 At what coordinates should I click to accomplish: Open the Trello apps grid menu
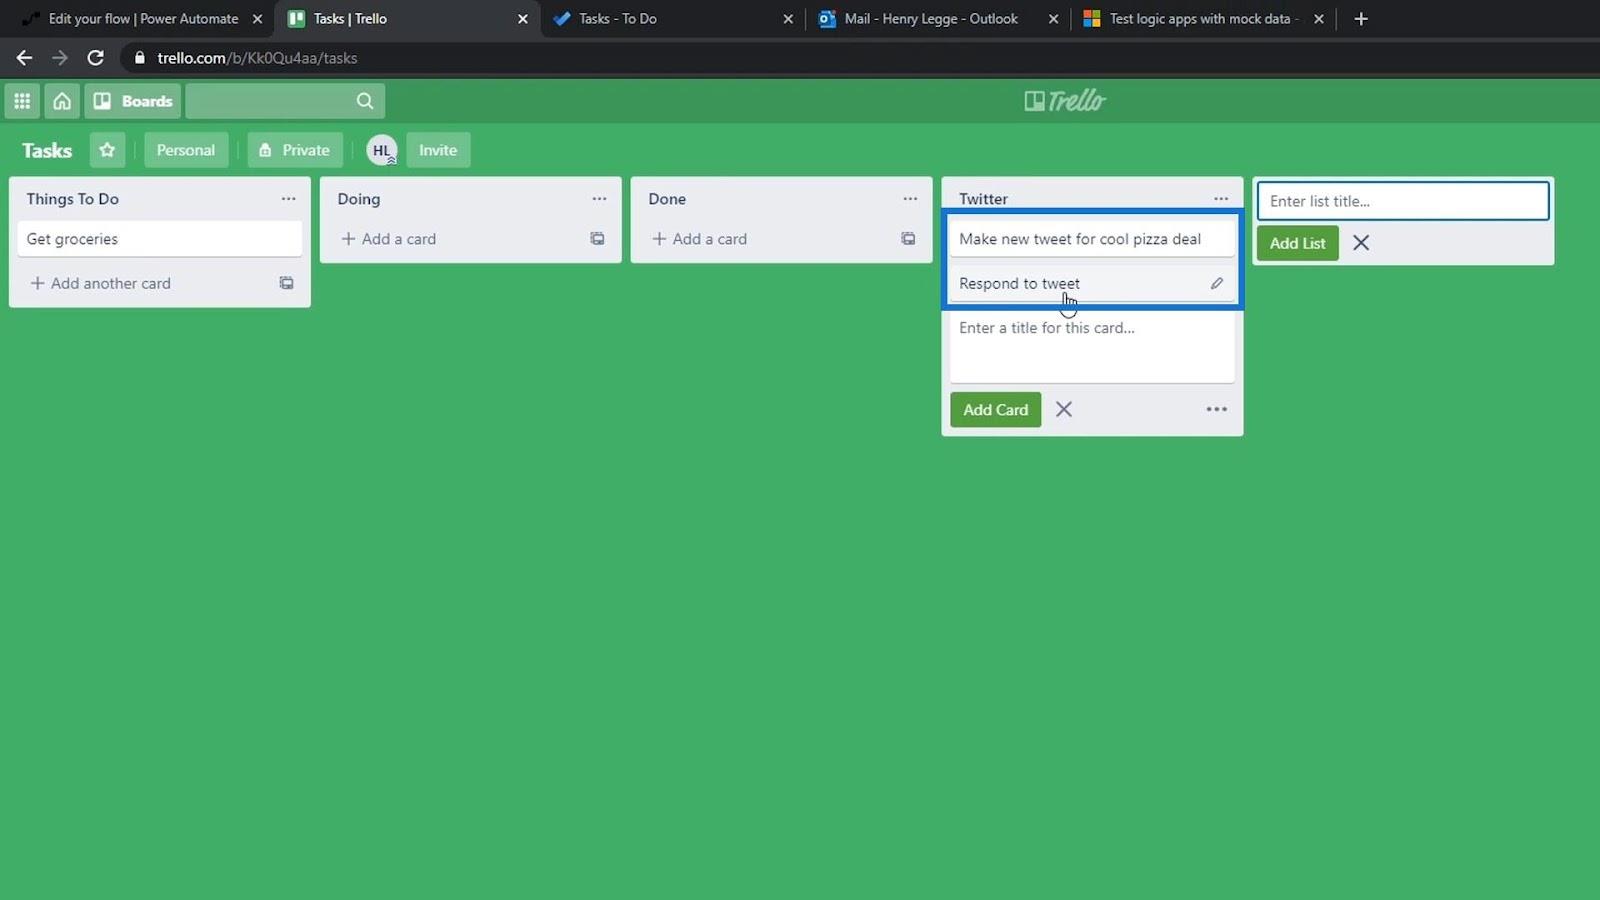[22, 101]
